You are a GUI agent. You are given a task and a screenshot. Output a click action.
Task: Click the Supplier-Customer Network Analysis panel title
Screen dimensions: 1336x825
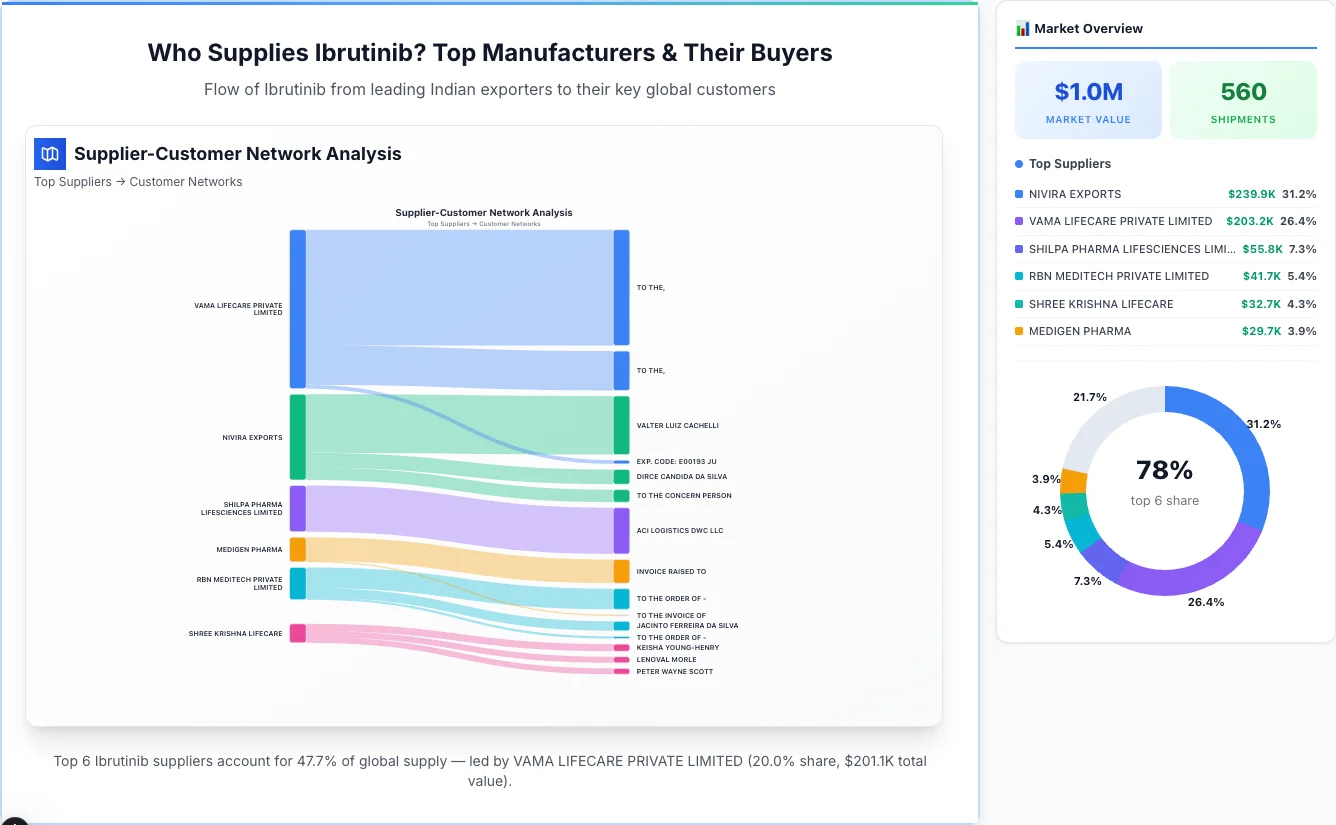(x=237, y=153)
